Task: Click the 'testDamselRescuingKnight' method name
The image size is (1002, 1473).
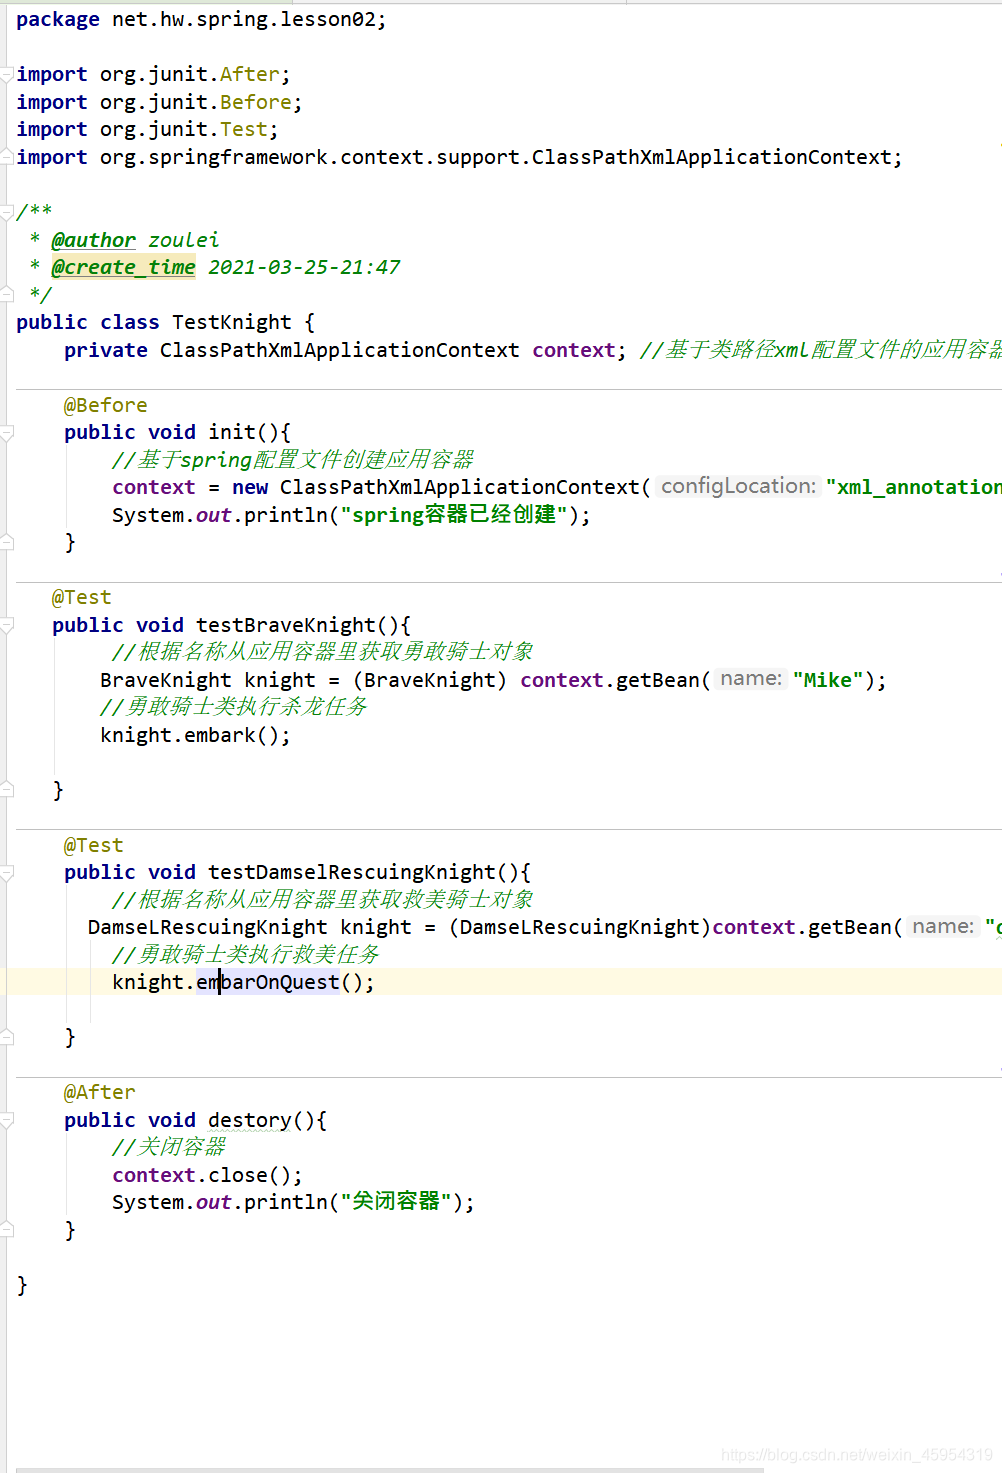Action: click(352, 872)
